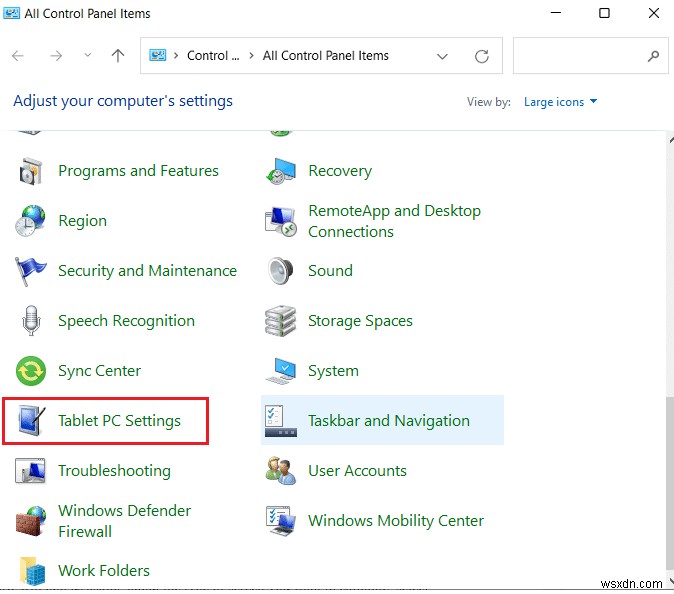Open Taskbar and Navigation settings
This screenshot has height=594, width=674.
coord(388,421)
